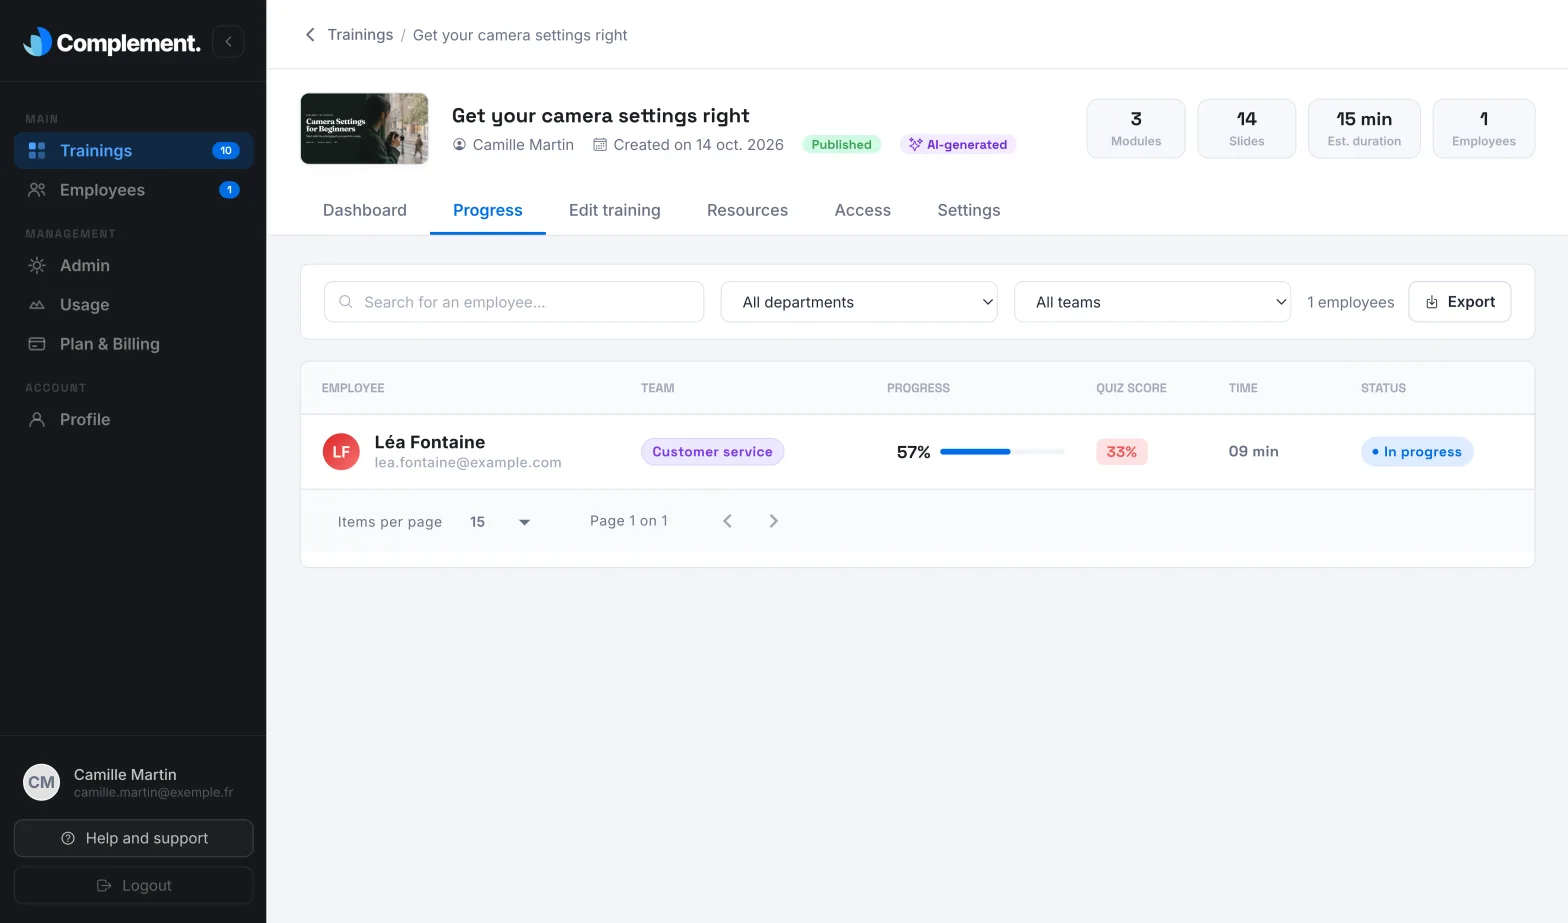Click the 09 min time value
This screenshot has height=923, width=1568.
click(1254, 452)
